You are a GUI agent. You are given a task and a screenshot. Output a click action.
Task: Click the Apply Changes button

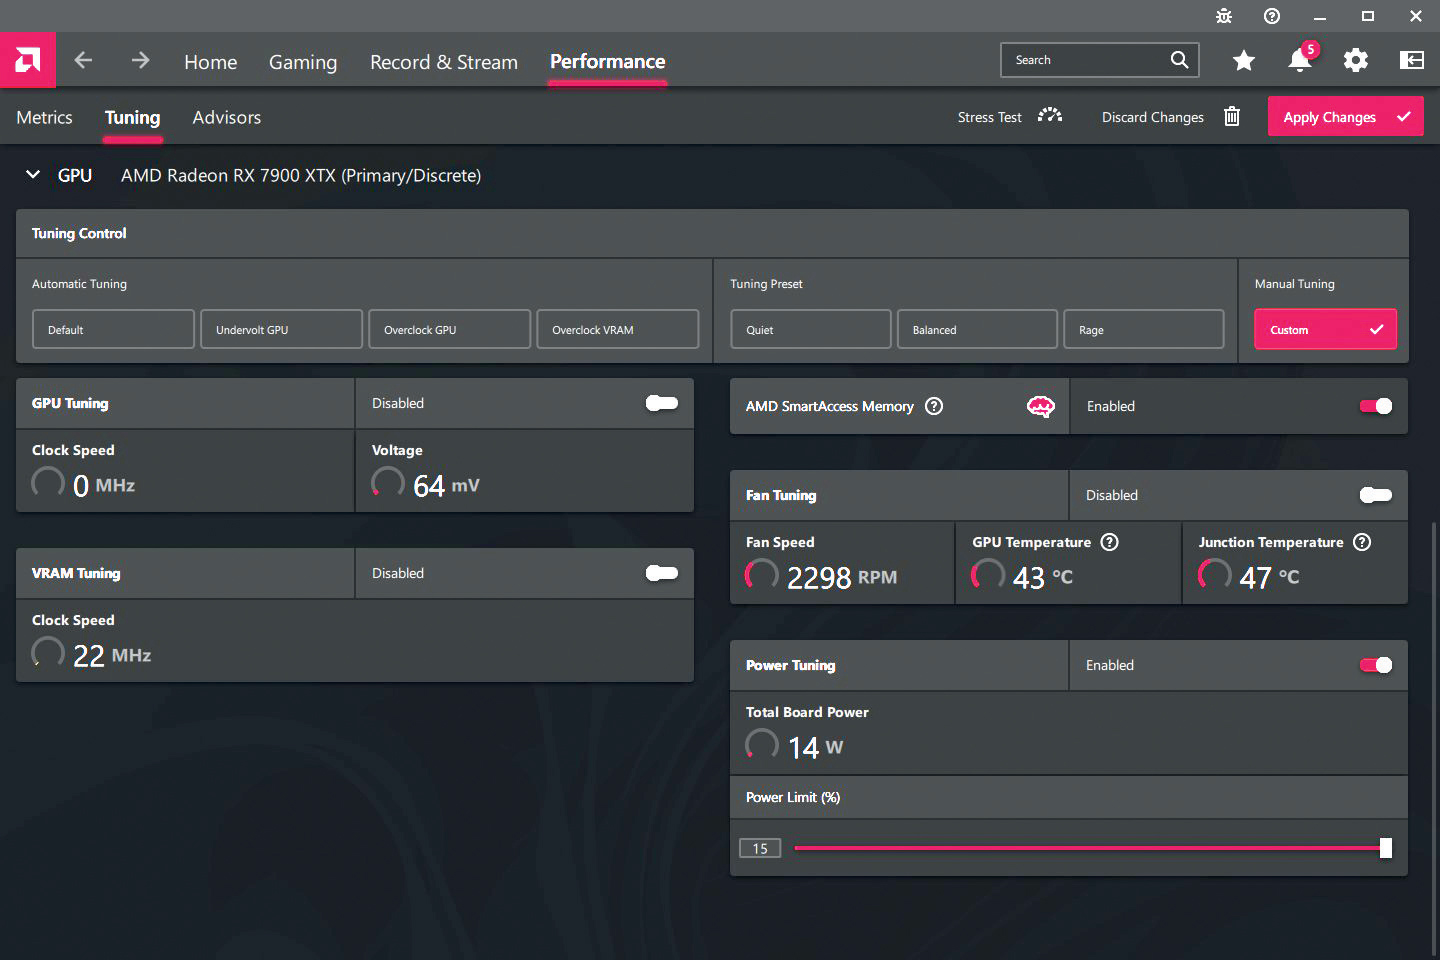tap(1344, 117)
